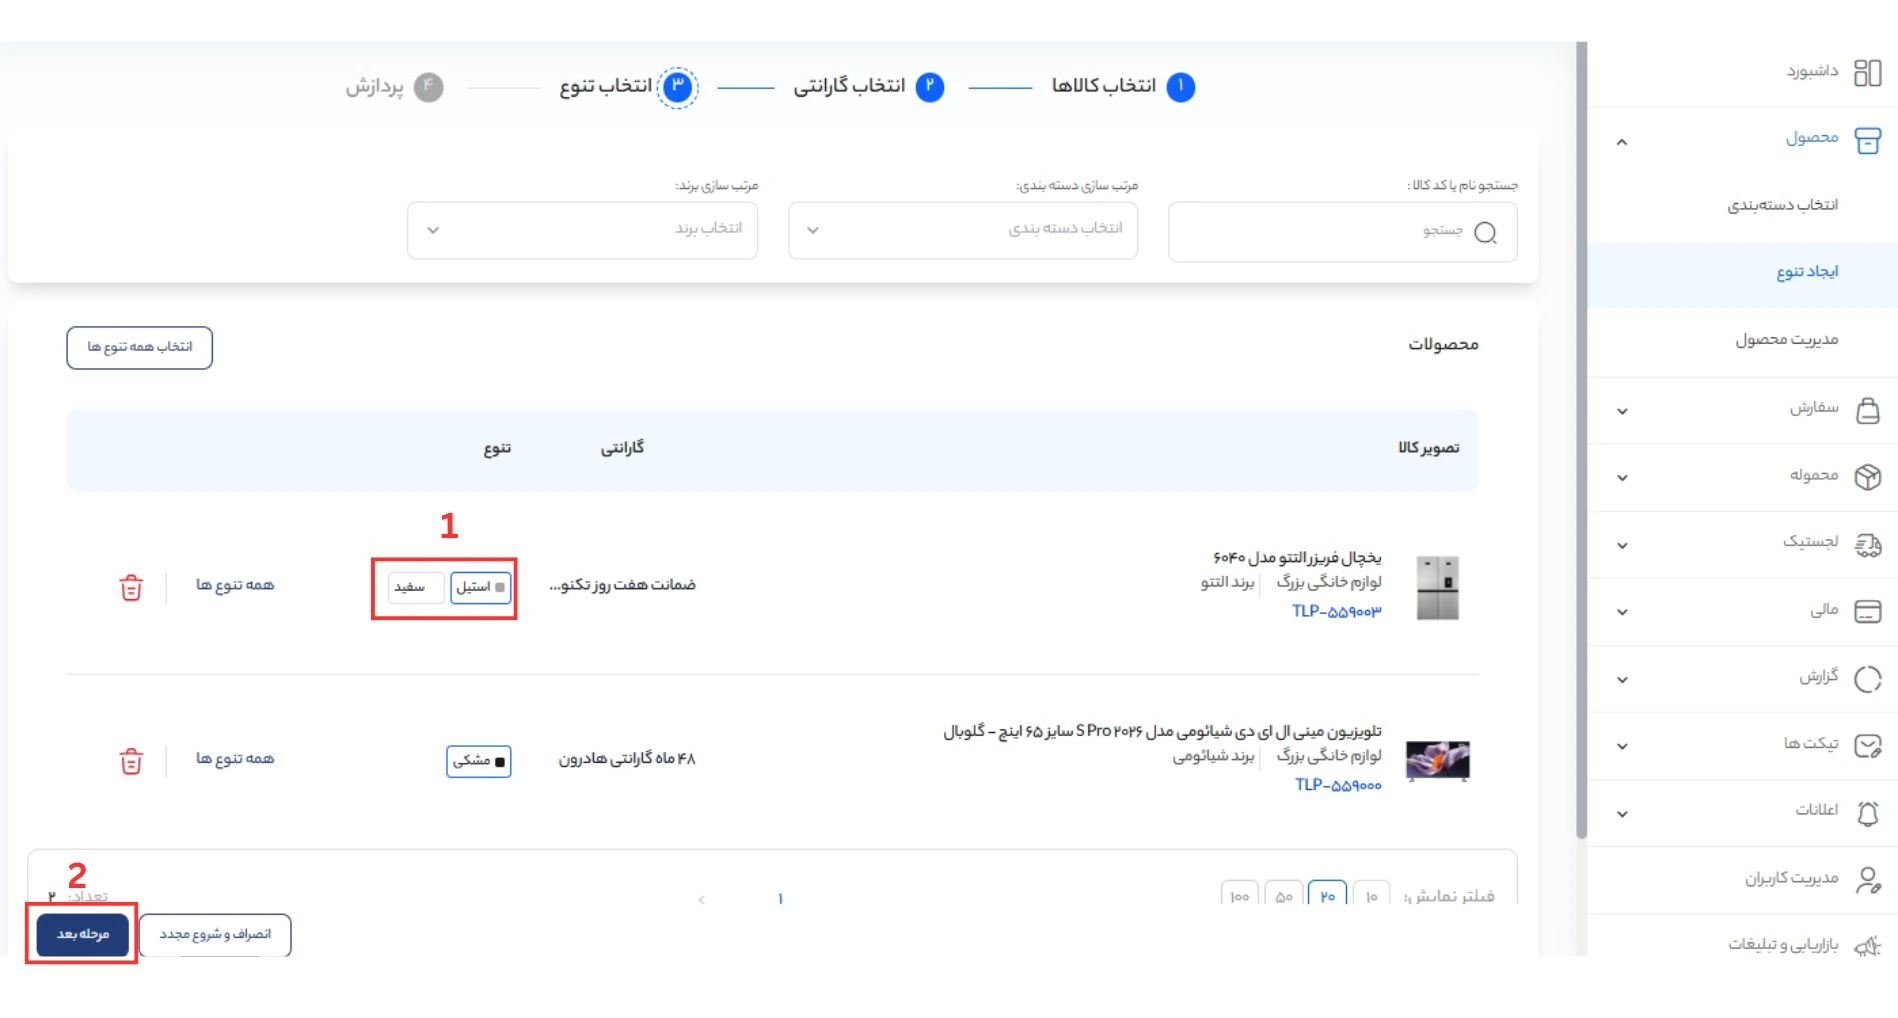Screen dimensions: 1898x1018
Task: Click انصراف و شروع مجدد button
Action: (215, 935)
